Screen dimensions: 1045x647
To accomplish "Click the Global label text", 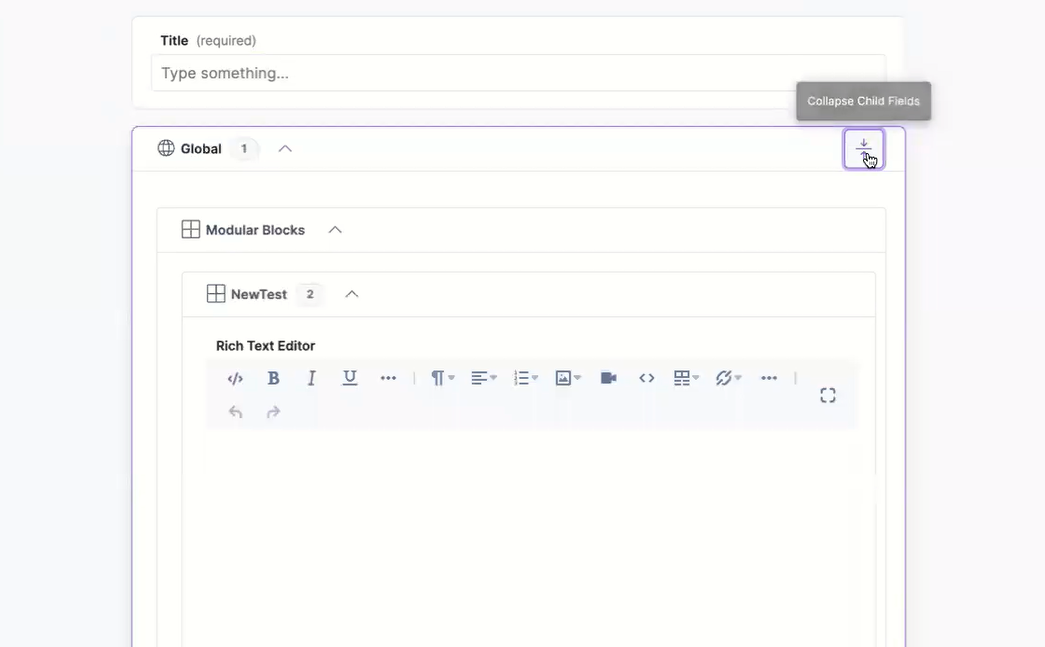I will [x=201, y=149].
